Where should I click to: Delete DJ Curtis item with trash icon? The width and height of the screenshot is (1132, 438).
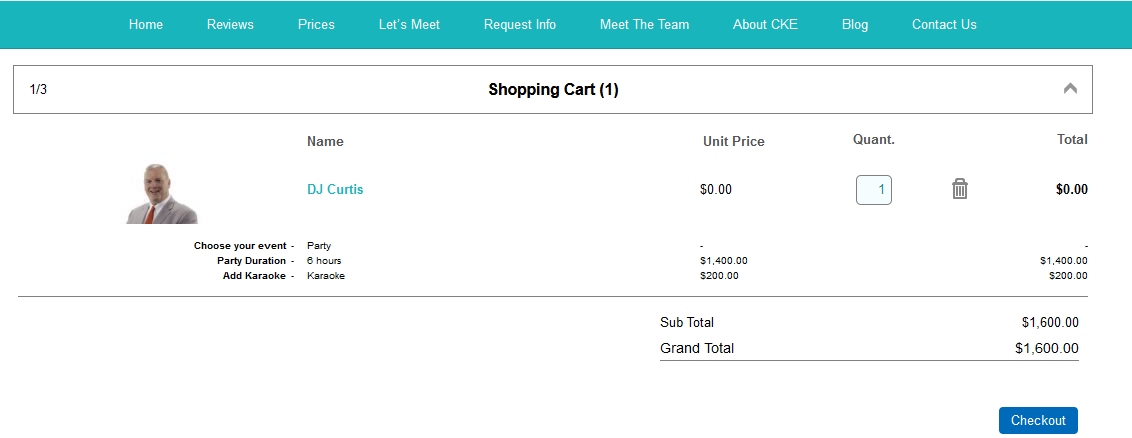coord(960,188)
